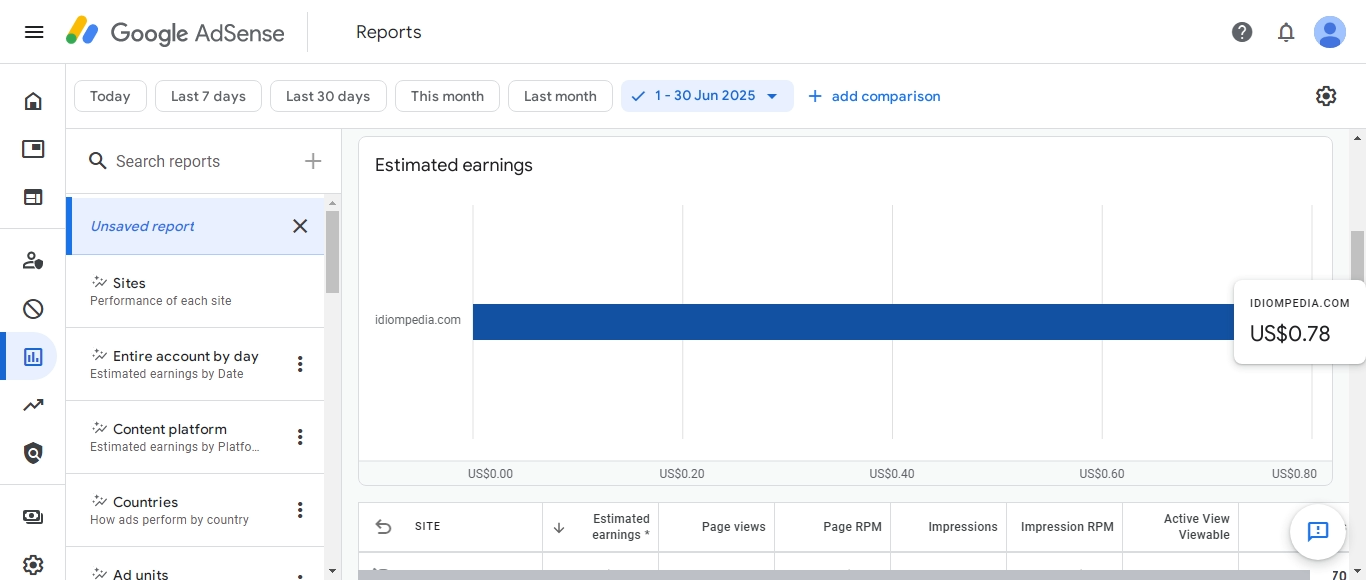The height and width of the screenshot is (580, 1366).
Task: Open the Sites performance report
Action: [195, 291]
